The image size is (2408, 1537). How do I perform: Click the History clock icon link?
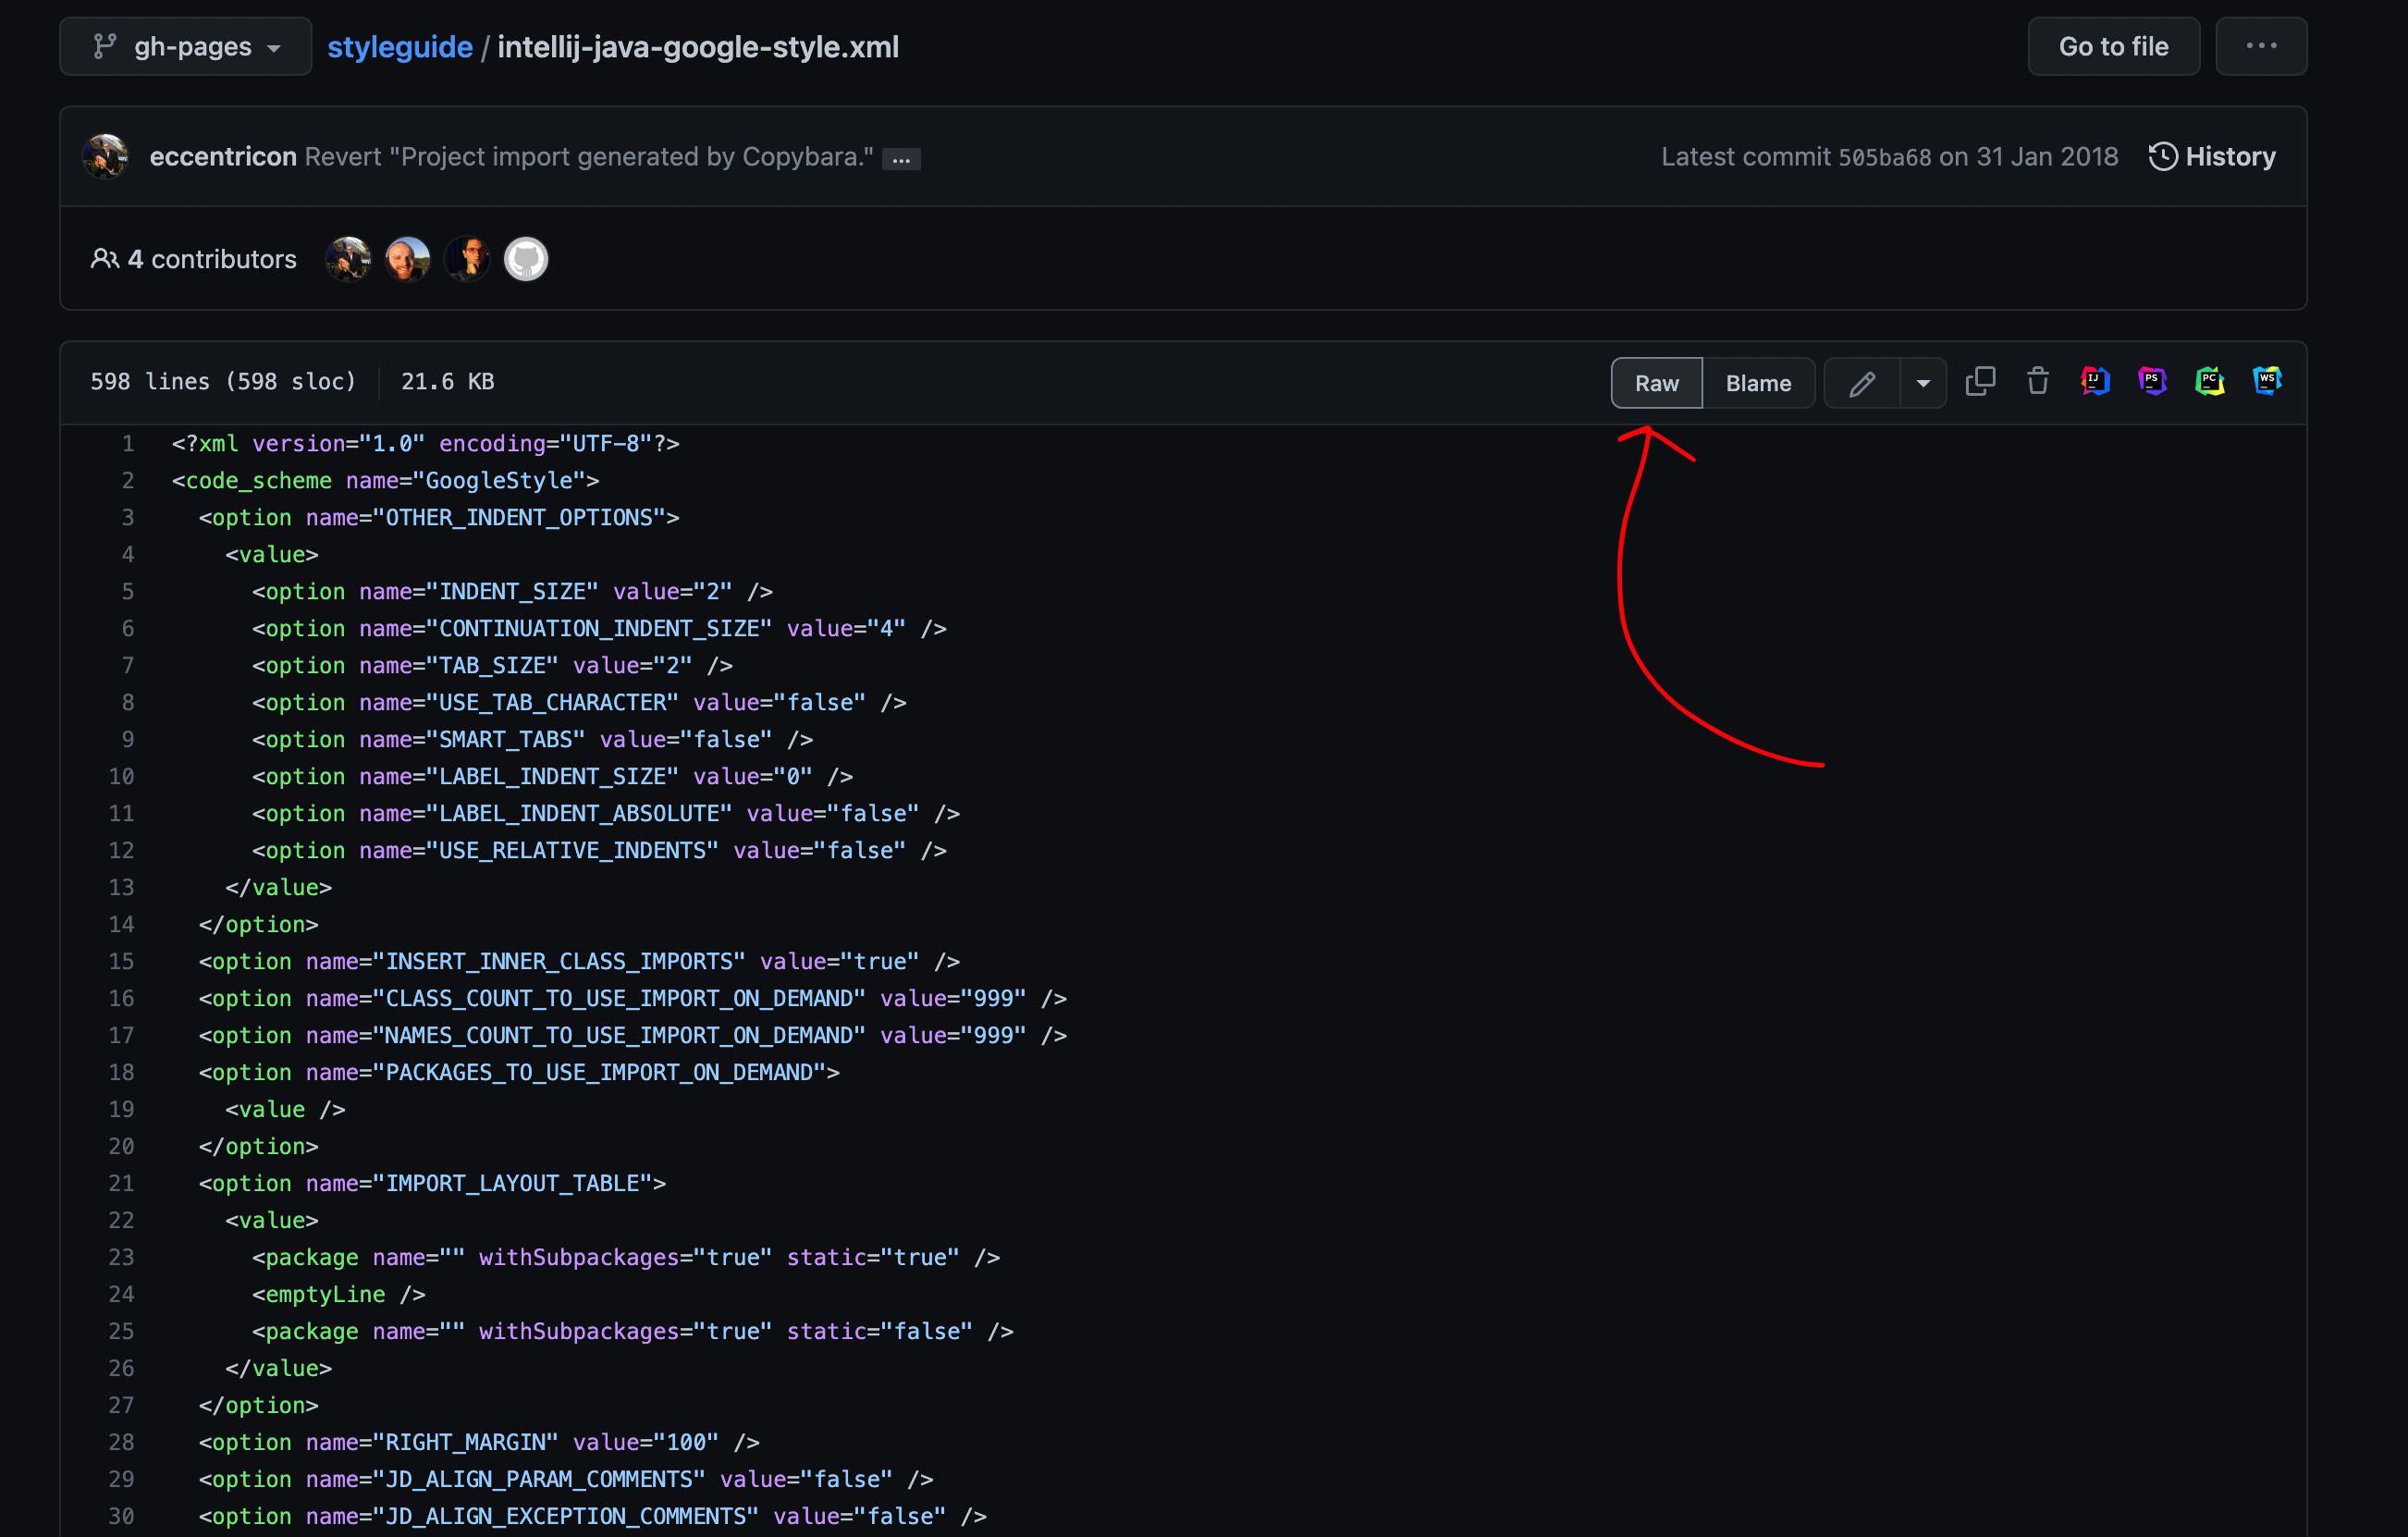tap(2212, 157)
